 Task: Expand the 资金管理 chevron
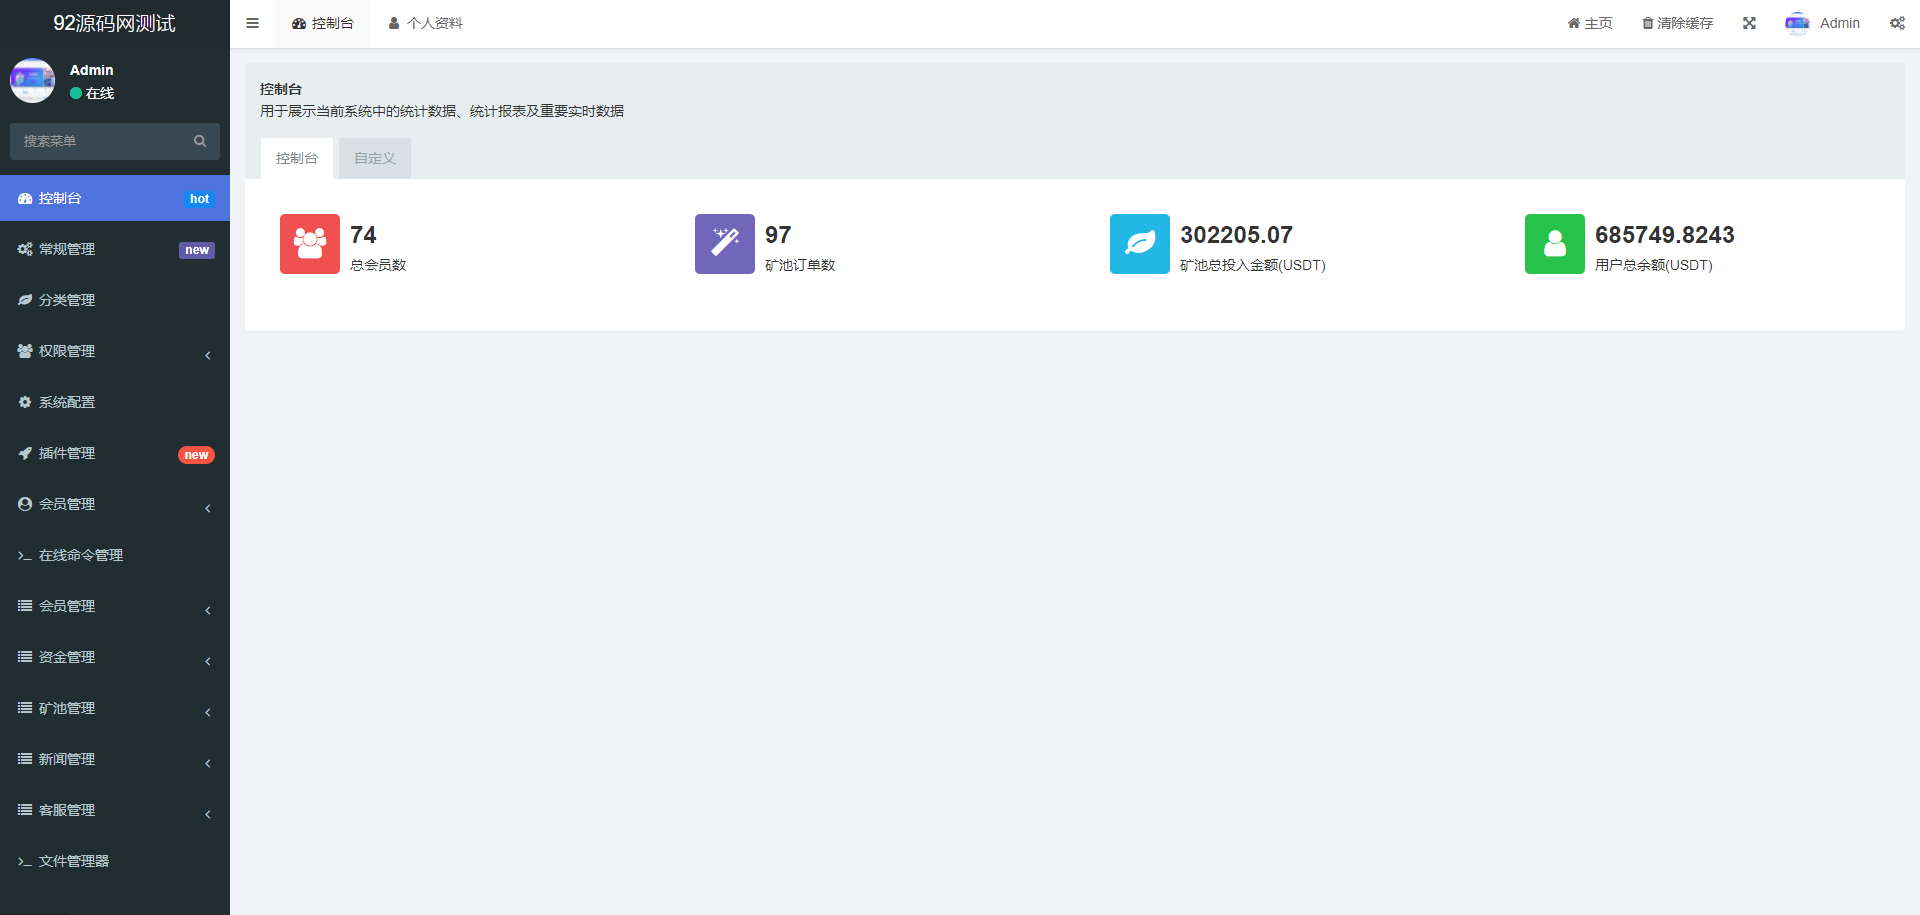click(208, 661)
